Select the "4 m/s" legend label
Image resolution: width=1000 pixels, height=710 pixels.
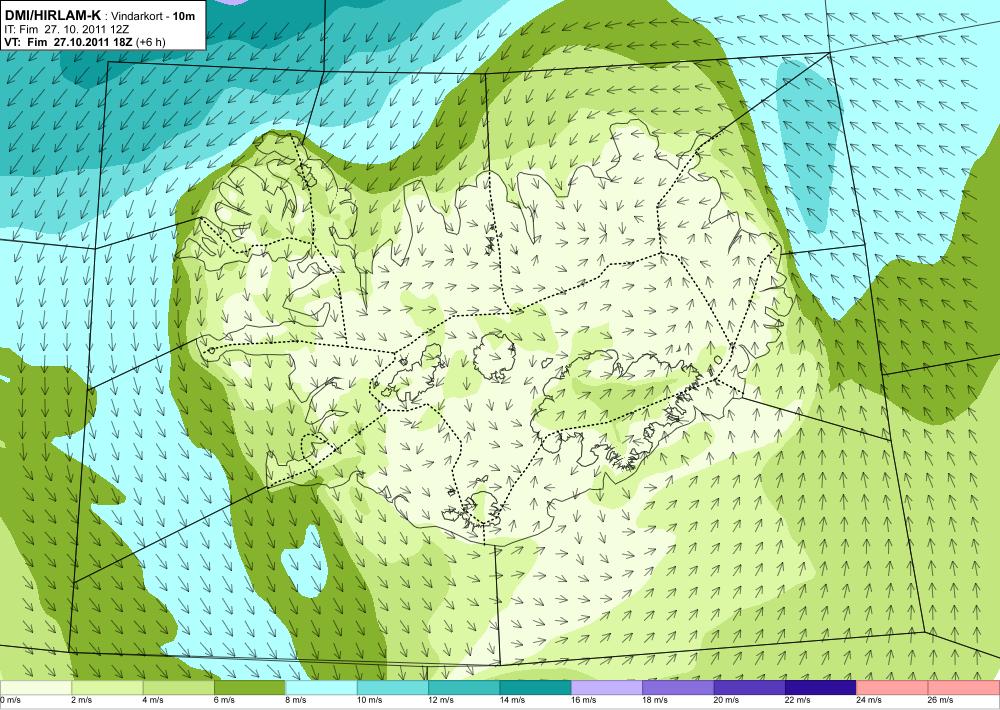pos(153,700)
